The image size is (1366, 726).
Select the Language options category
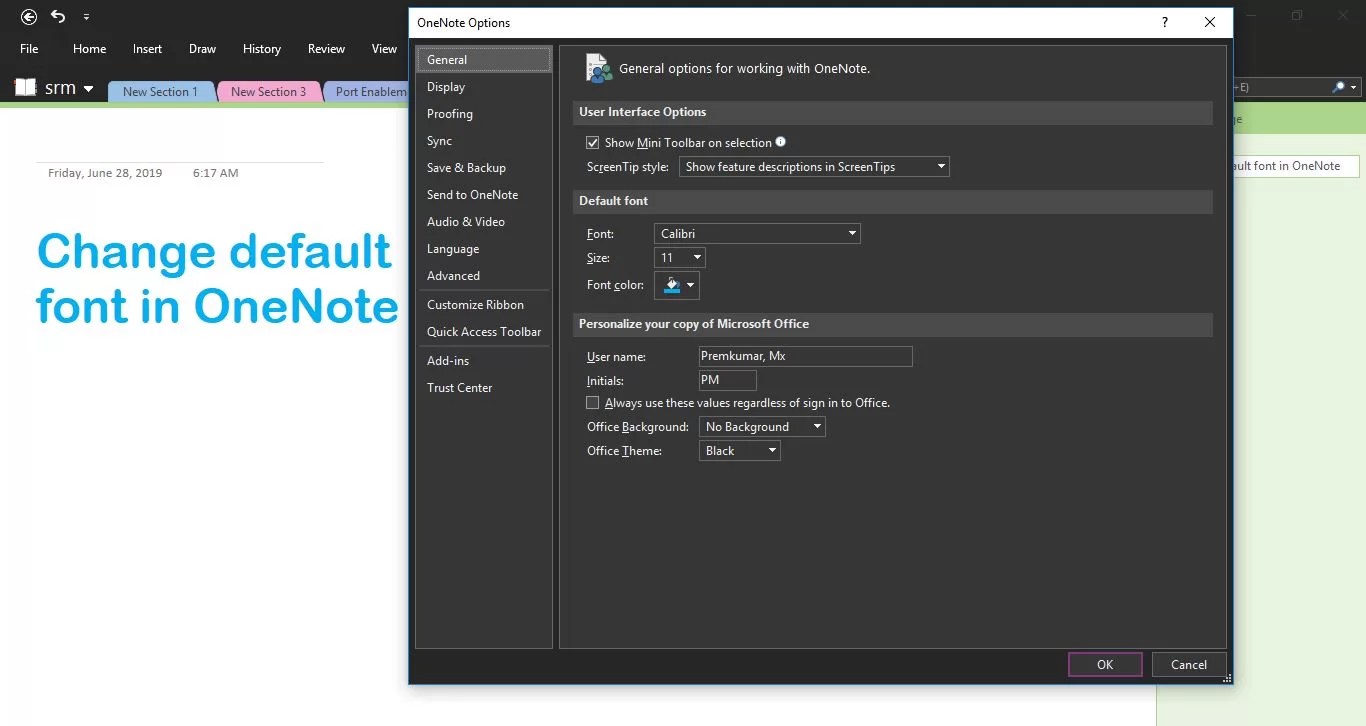pos(484,249)
